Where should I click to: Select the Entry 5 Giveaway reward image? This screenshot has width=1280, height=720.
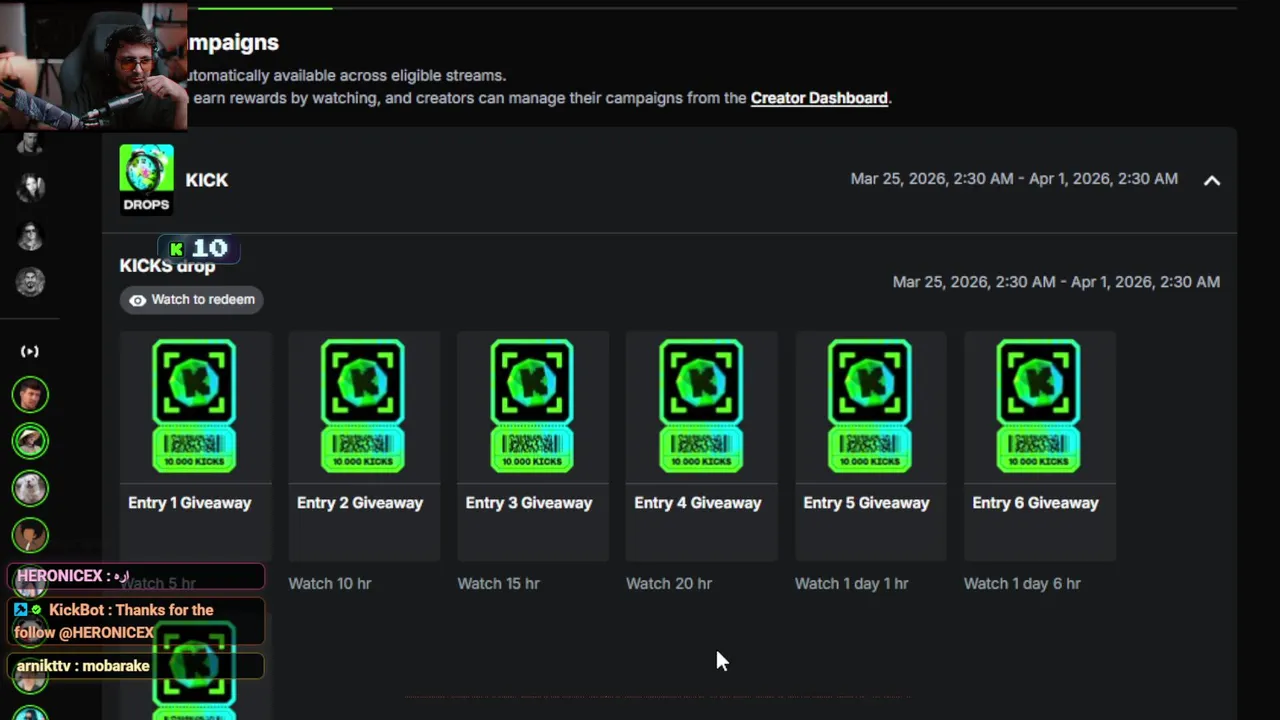870,406
